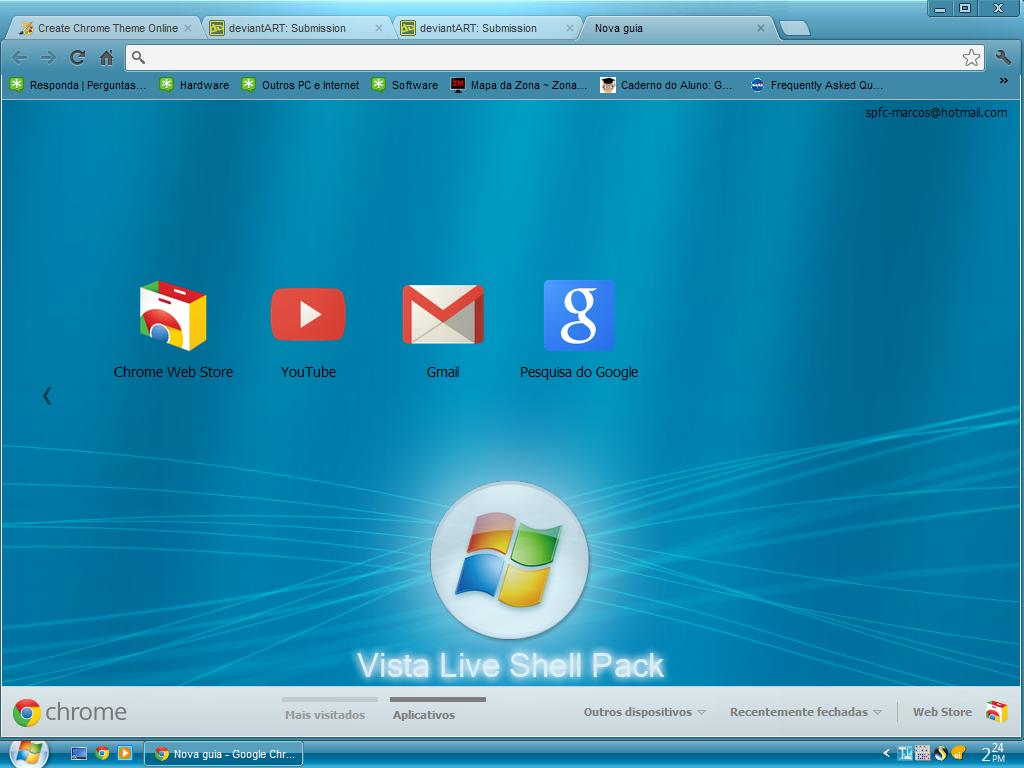Go to the home page
Viewport: 1024px width, 768px height.
click(106, 57)
